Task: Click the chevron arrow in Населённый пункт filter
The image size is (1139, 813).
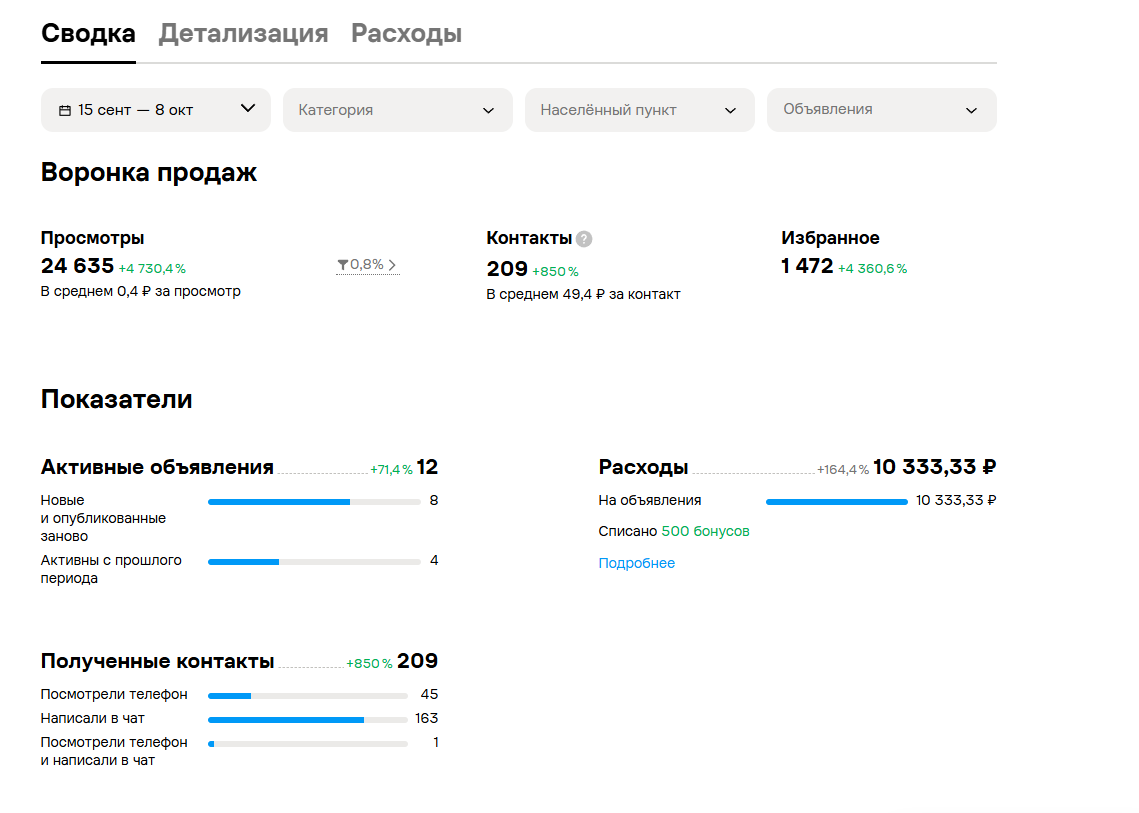Action: (x=730, y=110)
